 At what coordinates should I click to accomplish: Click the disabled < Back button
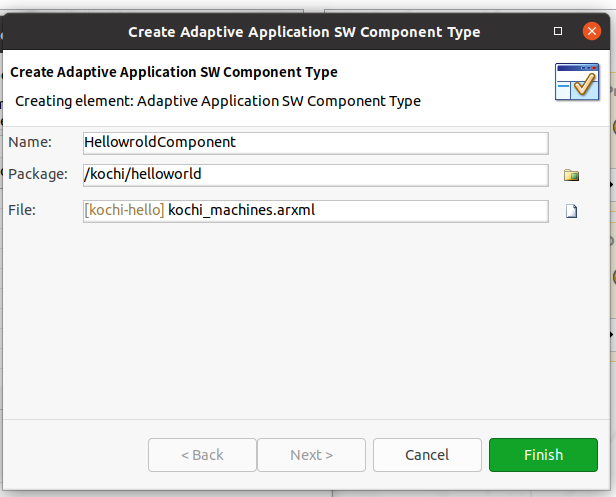coord(202,455)
